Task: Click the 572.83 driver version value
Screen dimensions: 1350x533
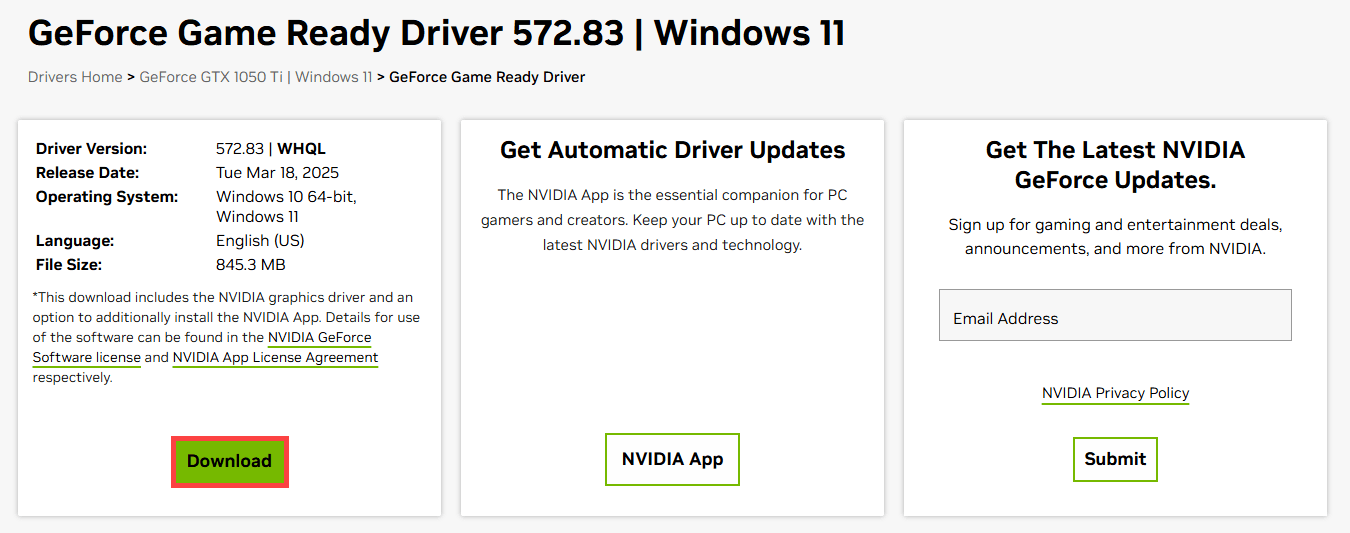Action: 239,149
